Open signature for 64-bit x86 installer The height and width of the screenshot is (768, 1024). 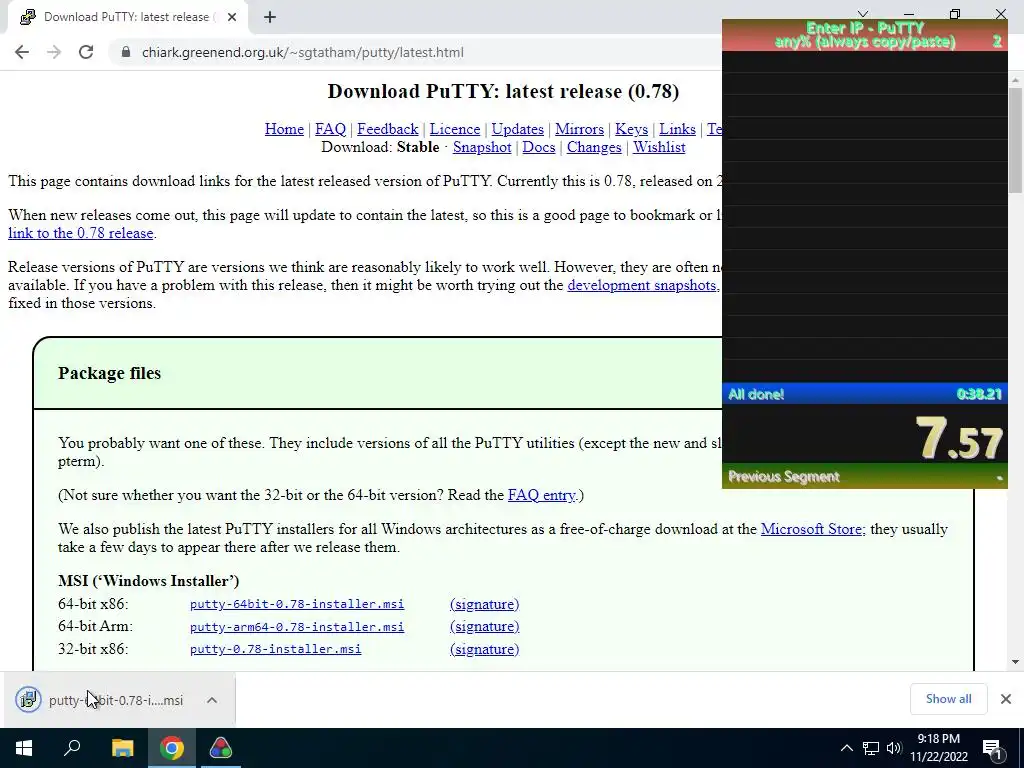coord(485,604)
